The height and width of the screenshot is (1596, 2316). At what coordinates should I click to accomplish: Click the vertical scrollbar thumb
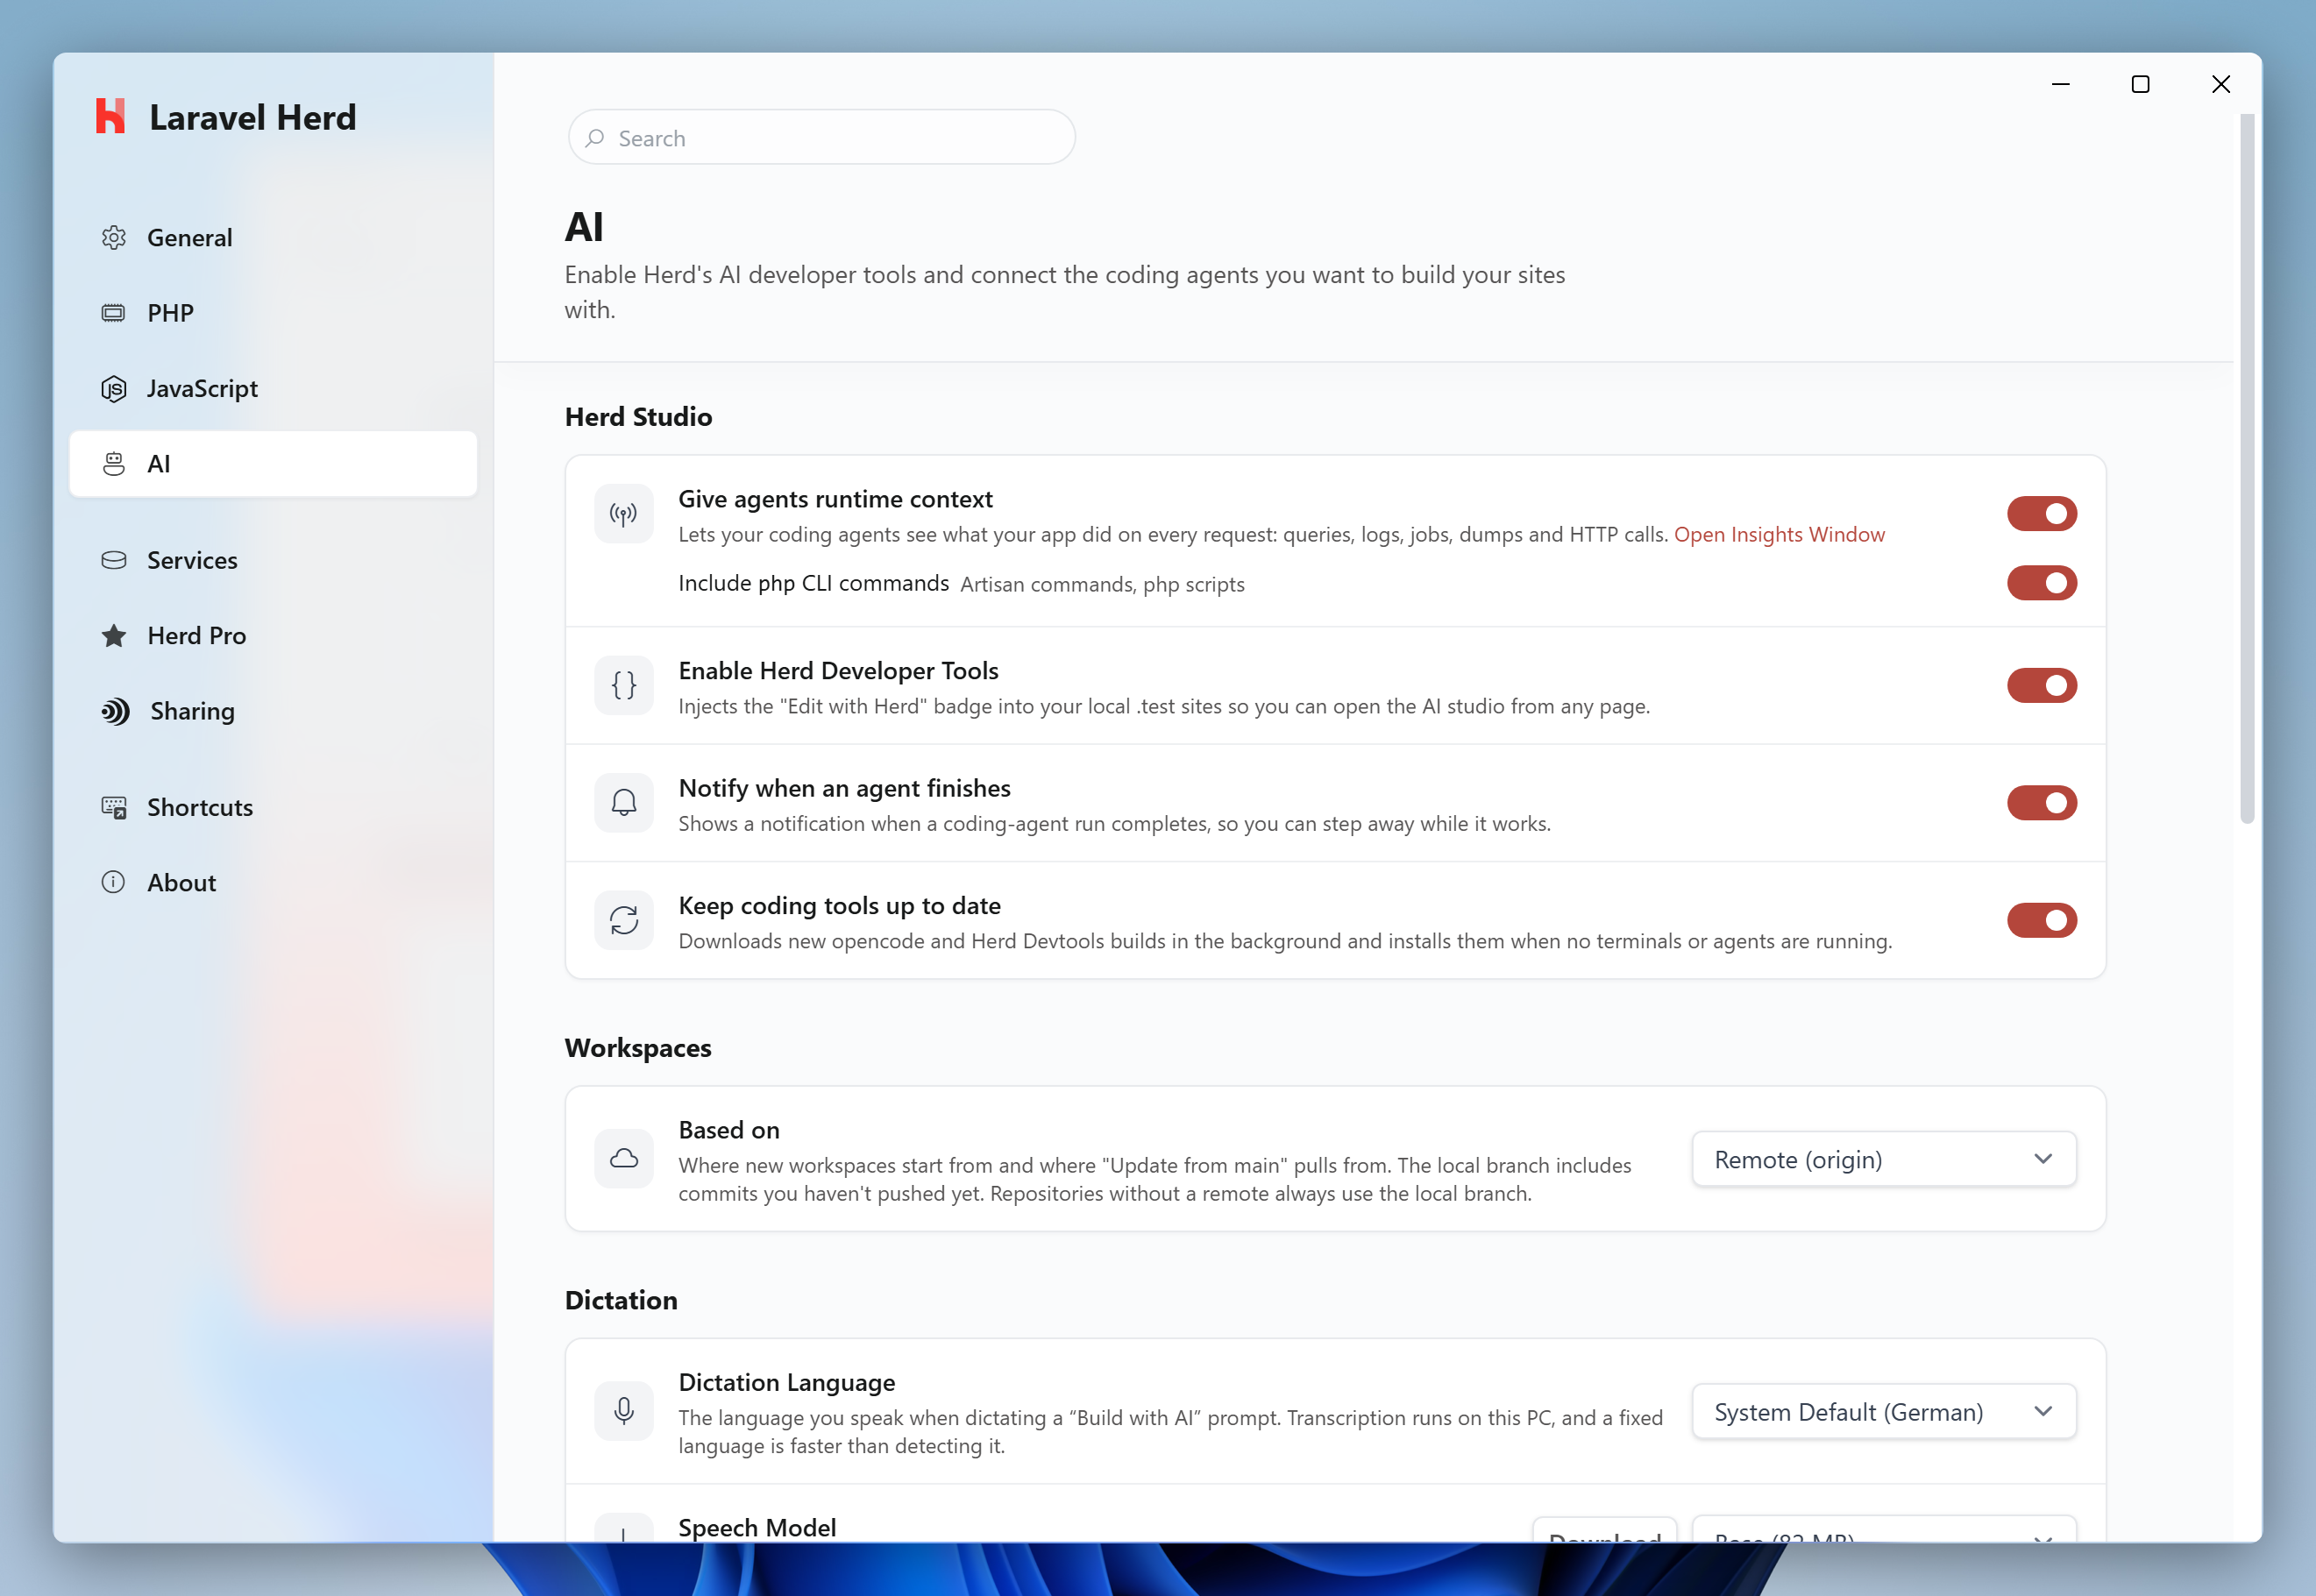click(2247, 468)
